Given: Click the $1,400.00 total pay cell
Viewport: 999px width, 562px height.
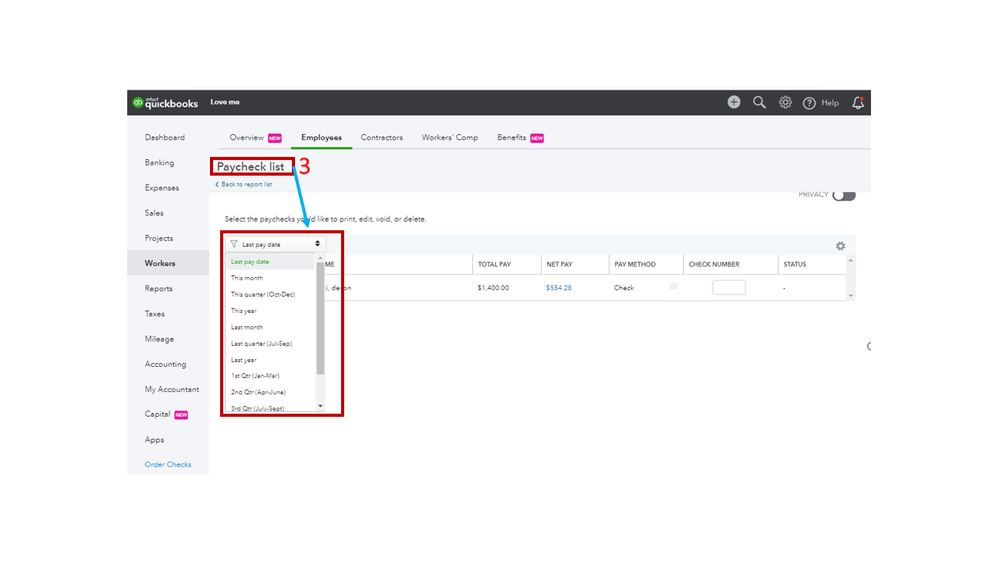Looking at the screenshot, I should (x=493, y=288).
